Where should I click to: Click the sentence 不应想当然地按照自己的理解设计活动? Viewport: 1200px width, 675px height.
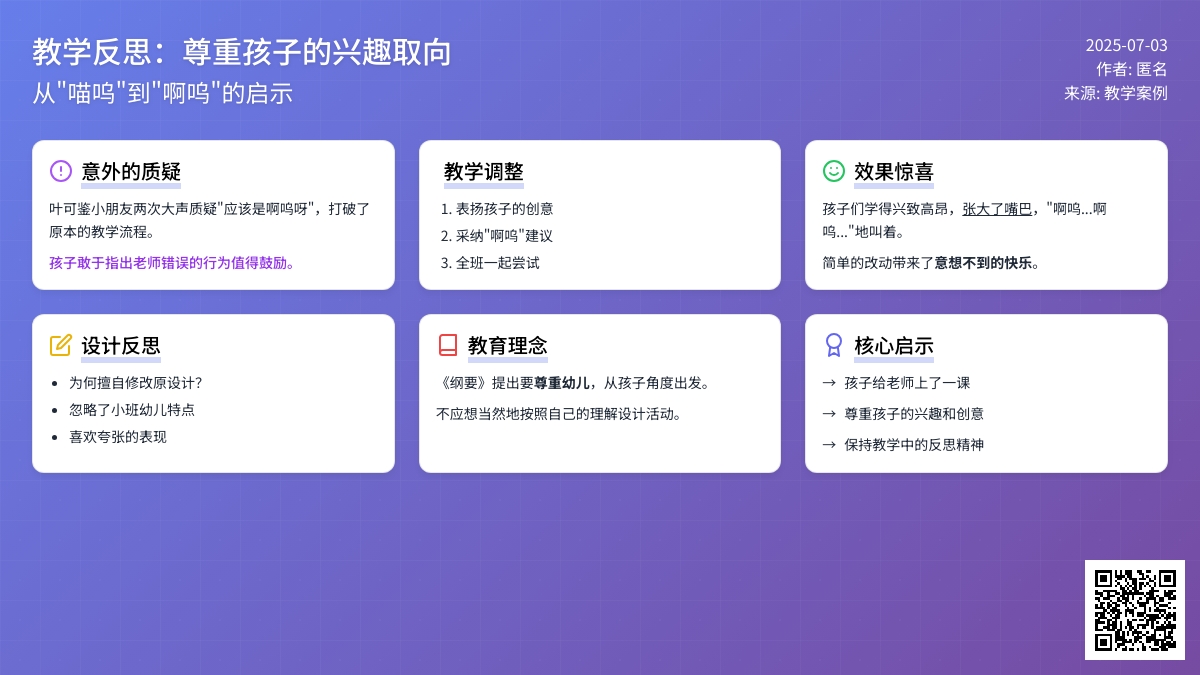559,413
